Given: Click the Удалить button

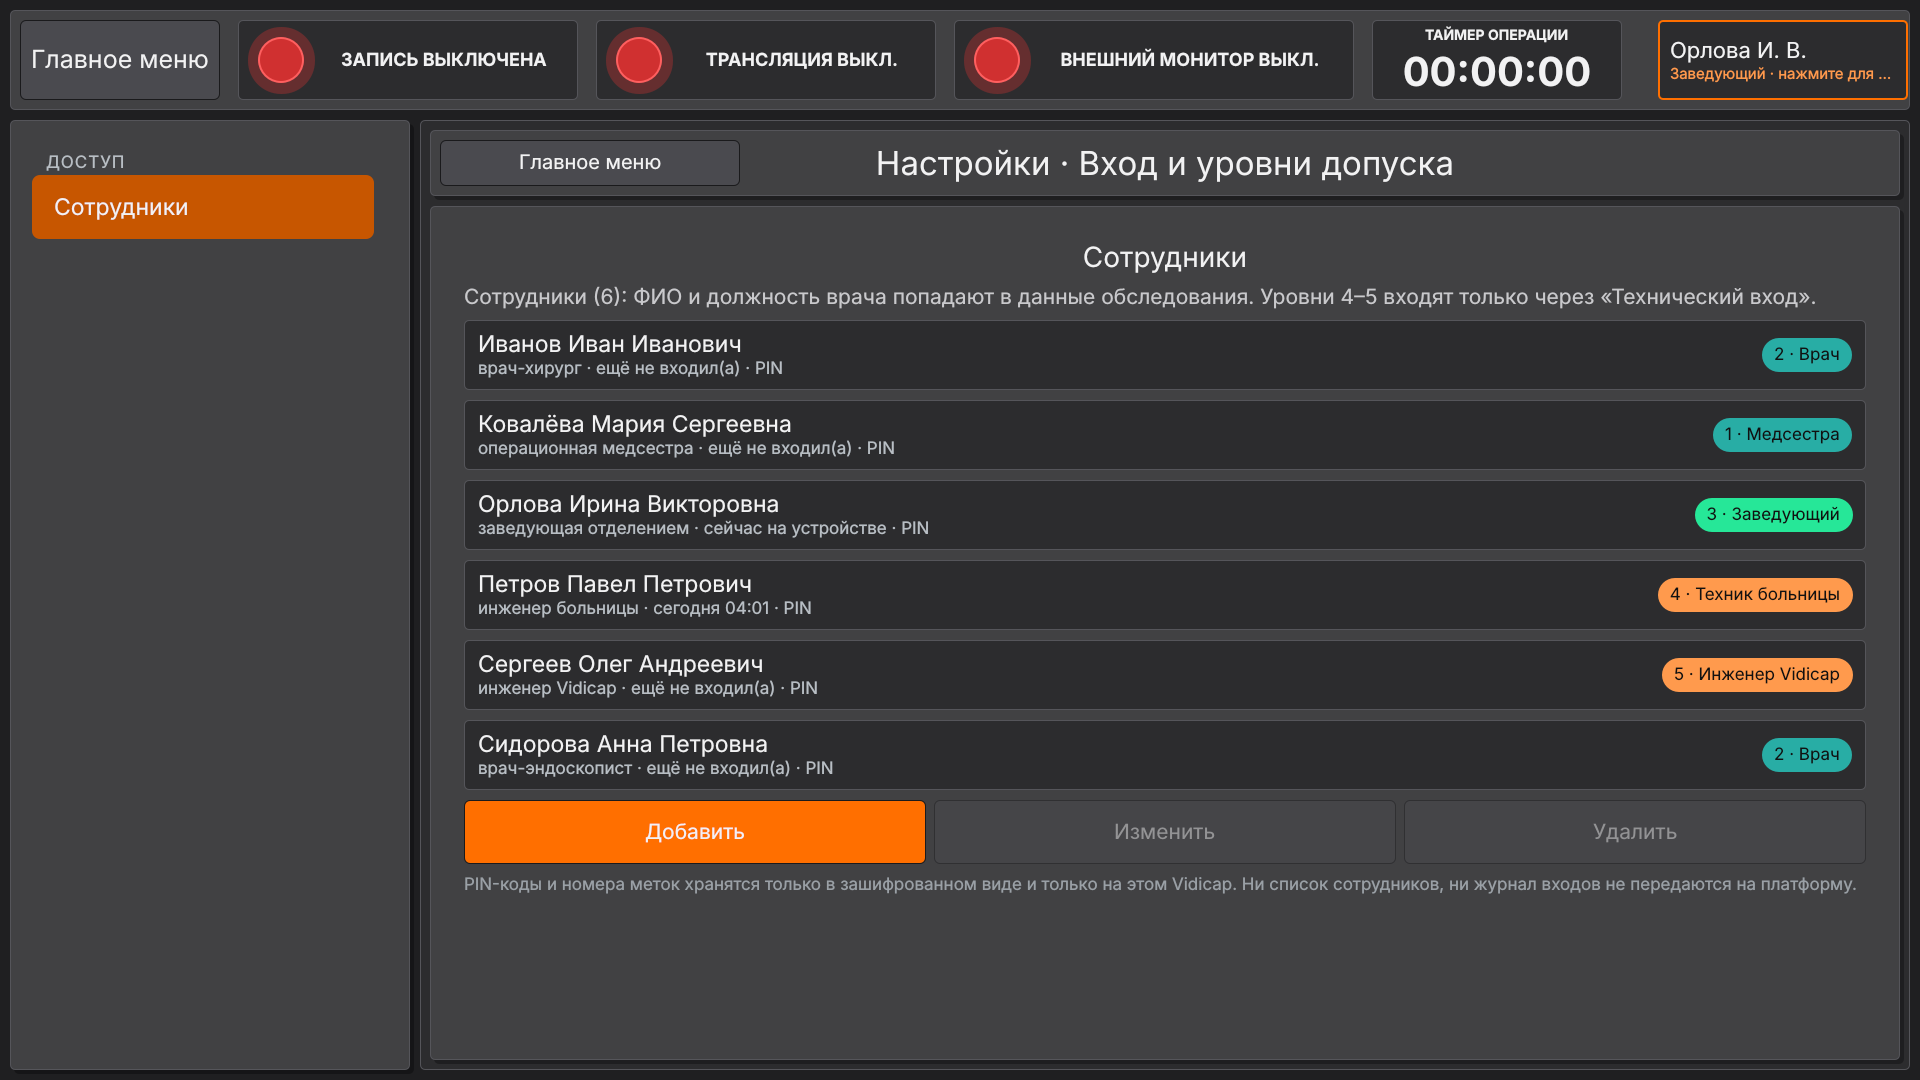Looking at the screenshot, I should pyautogui.click(x=1635, y=832).
